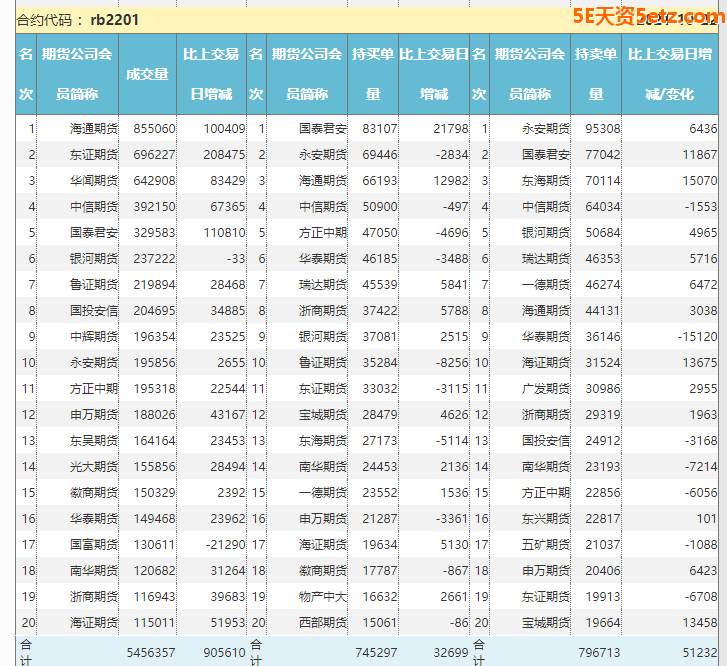Click the total long position 745297
The height and width of the screenshot is (666, 727).
(376, 652)
